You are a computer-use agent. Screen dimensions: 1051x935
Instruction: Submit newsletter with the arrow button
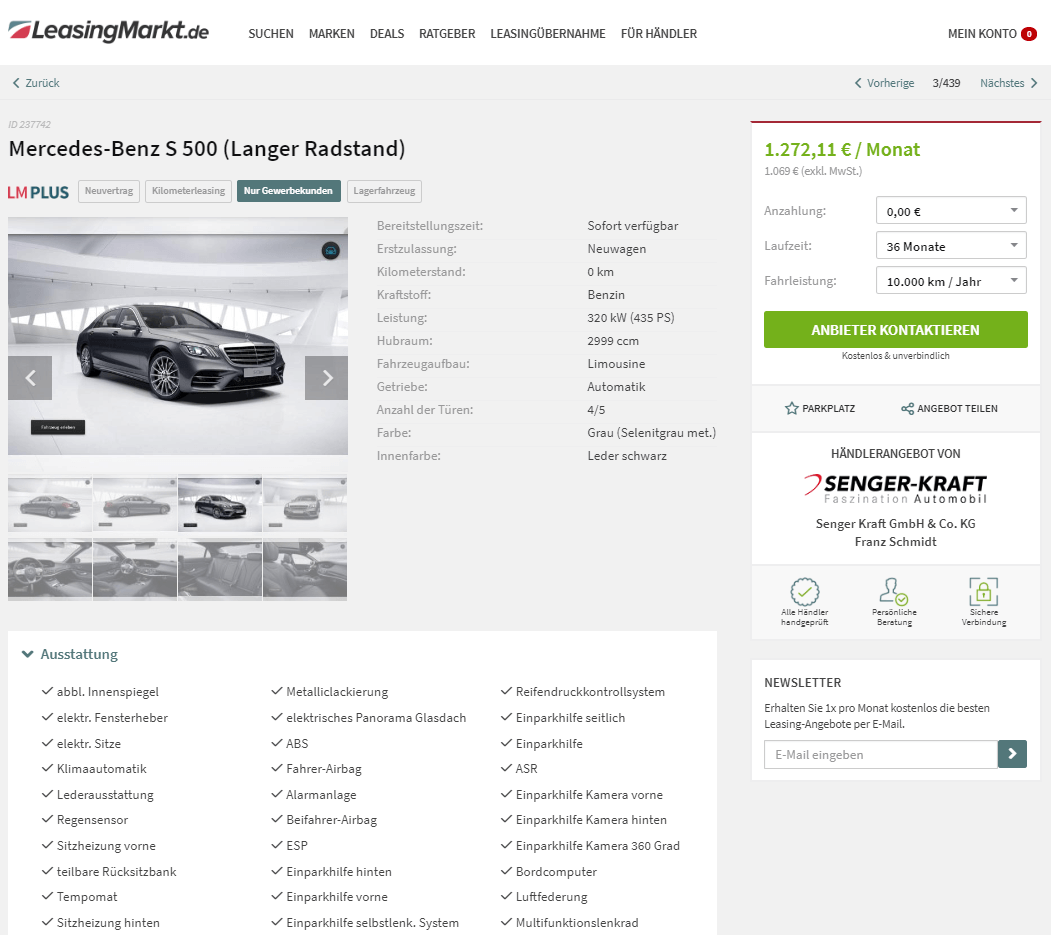click(1012, 755)
